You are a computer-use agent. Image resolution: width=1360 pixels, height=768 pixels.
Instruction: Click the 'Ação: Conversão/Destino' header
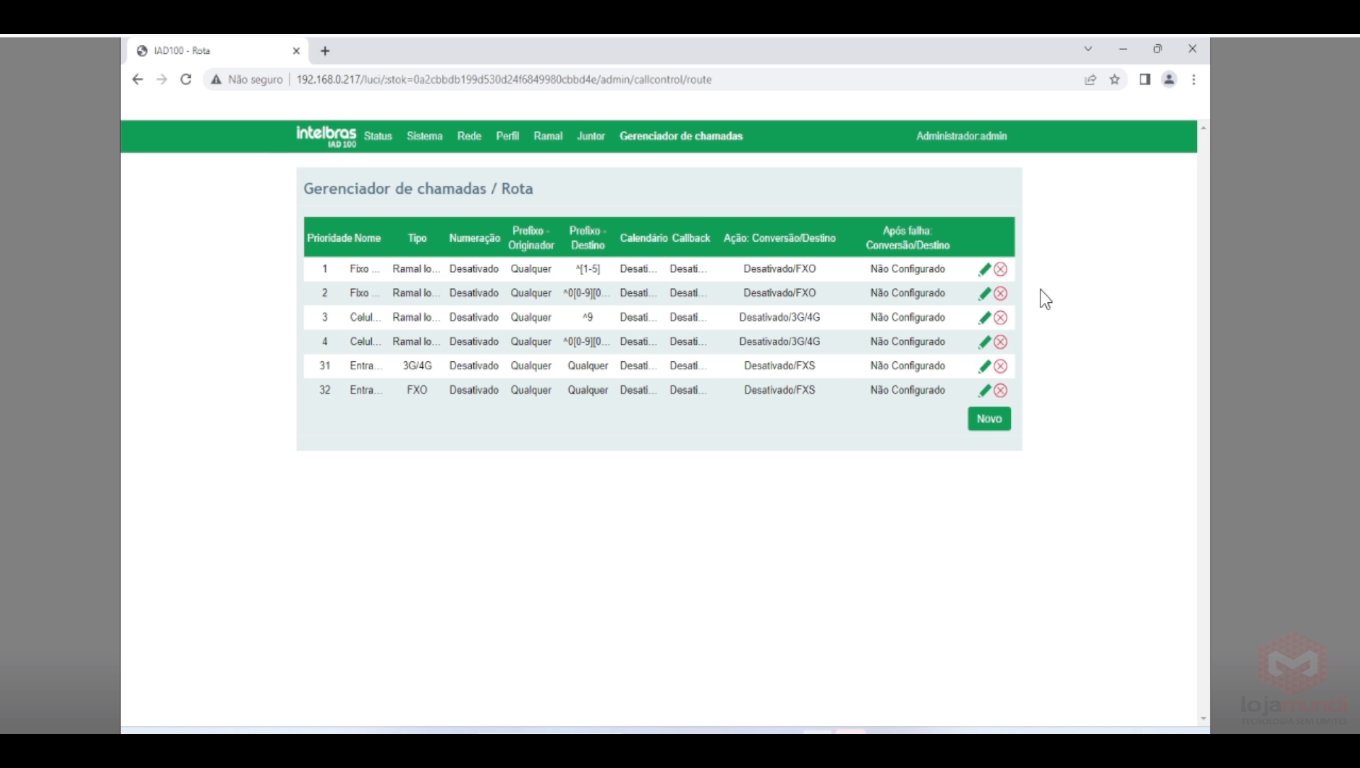coord(779,238)
